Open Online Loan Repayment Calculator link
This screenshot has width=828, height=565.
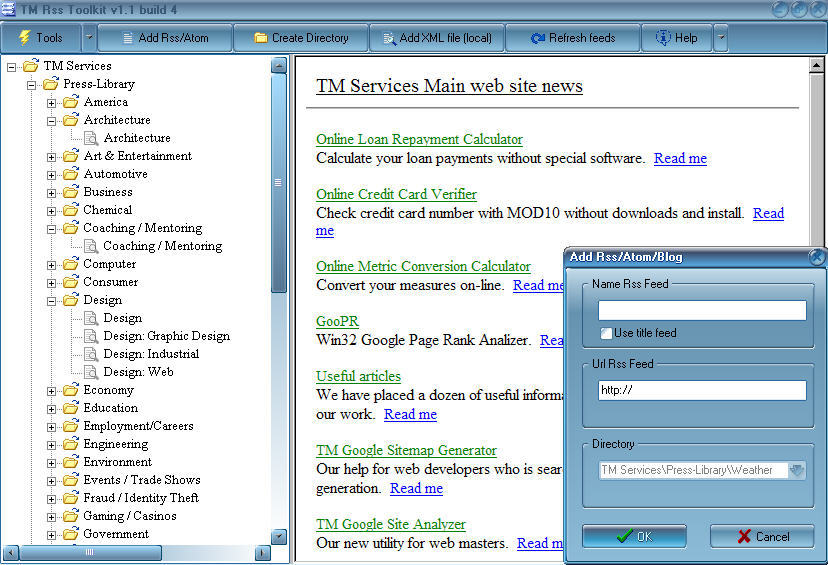[x=419, y=139]
